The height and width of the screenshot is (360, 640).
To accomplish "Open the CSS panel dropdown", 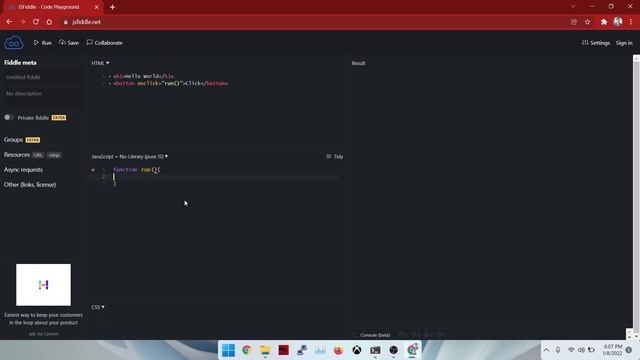I will point(98,307).
